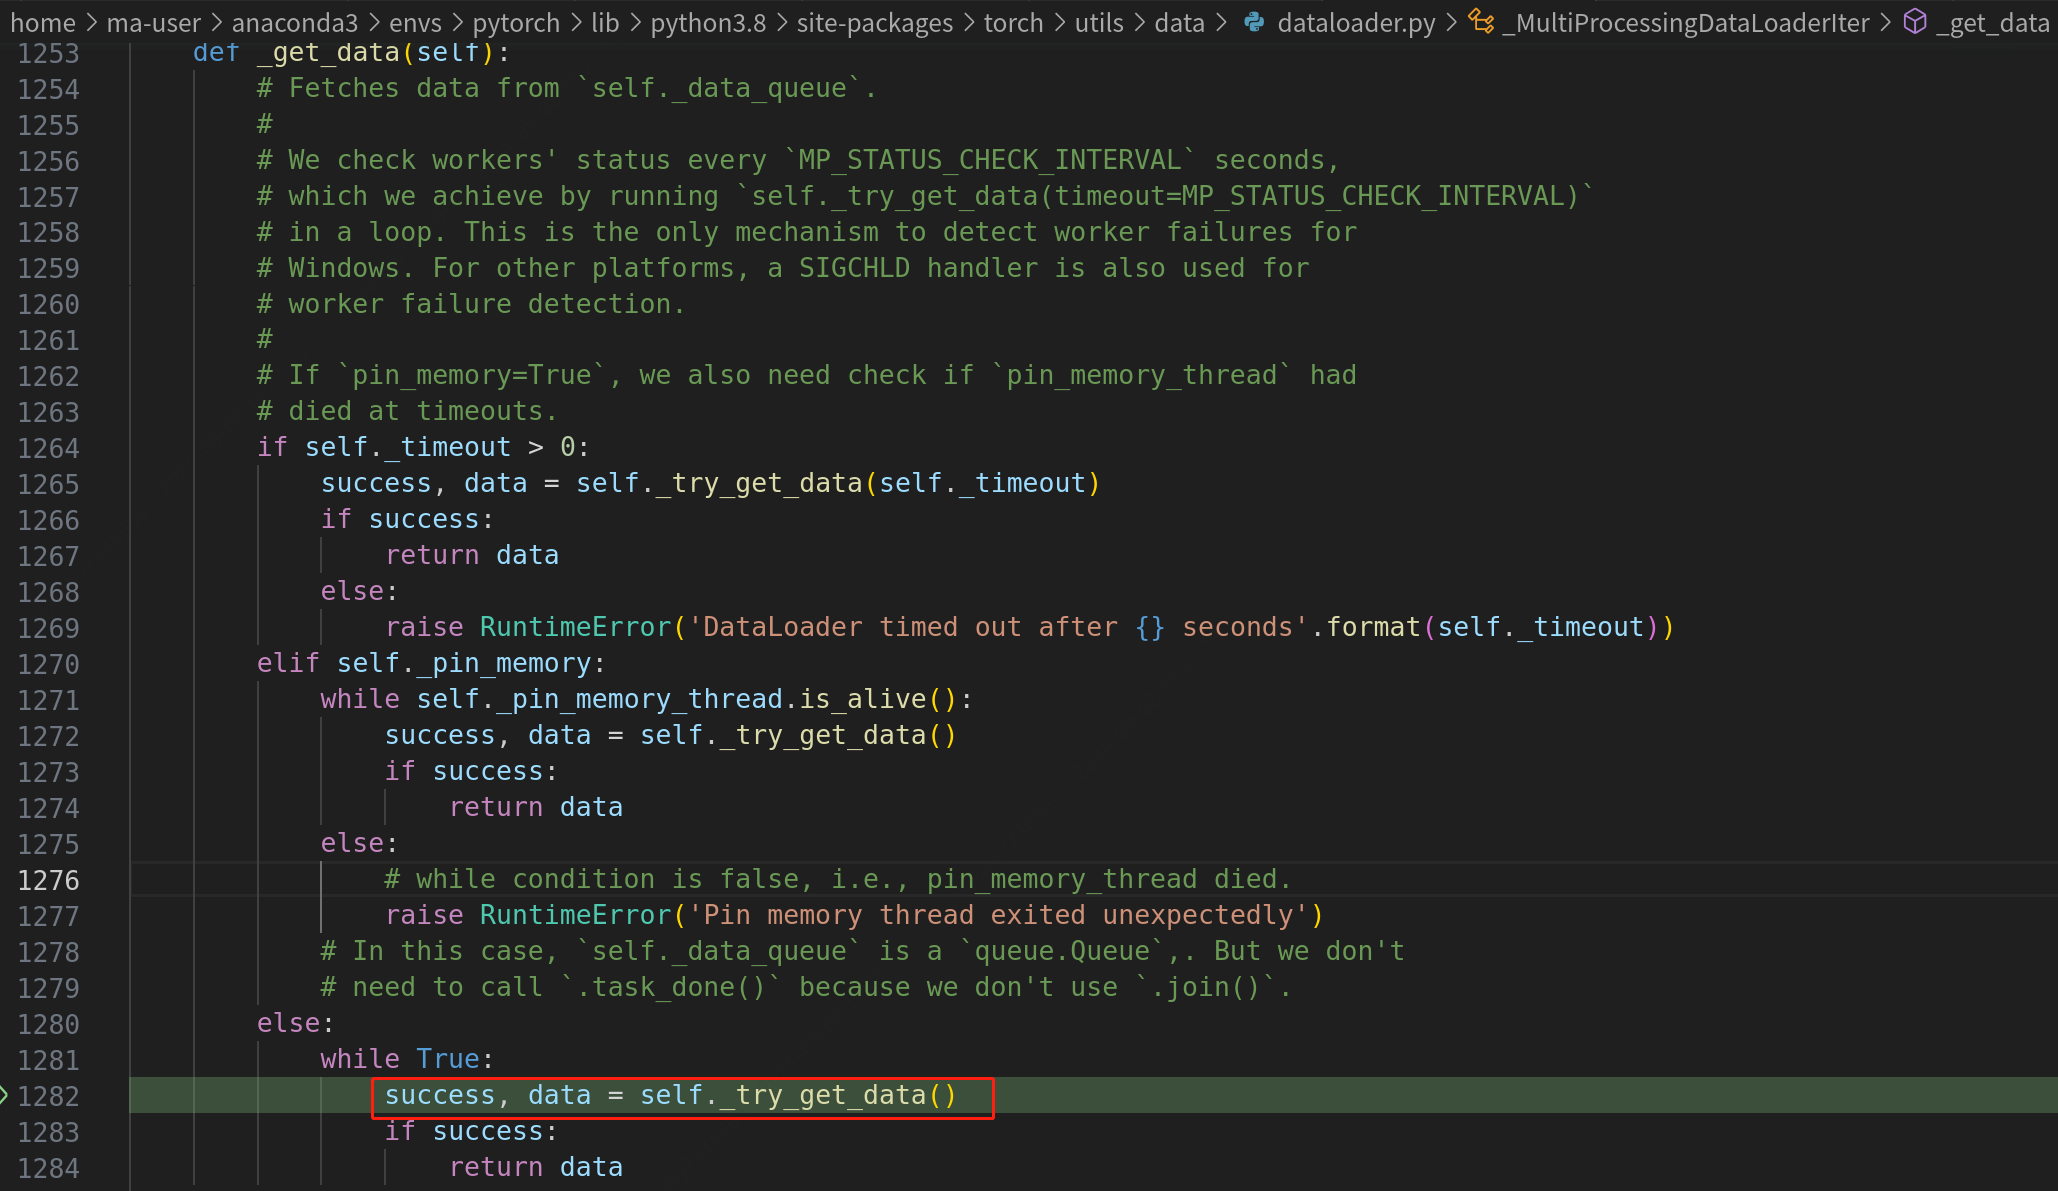Screen dimensions: 2058x1191
Task: Open the _MultiProcessingDataLoaderIter breadcrumb dropdown
Action: [x=1685, y=22]
